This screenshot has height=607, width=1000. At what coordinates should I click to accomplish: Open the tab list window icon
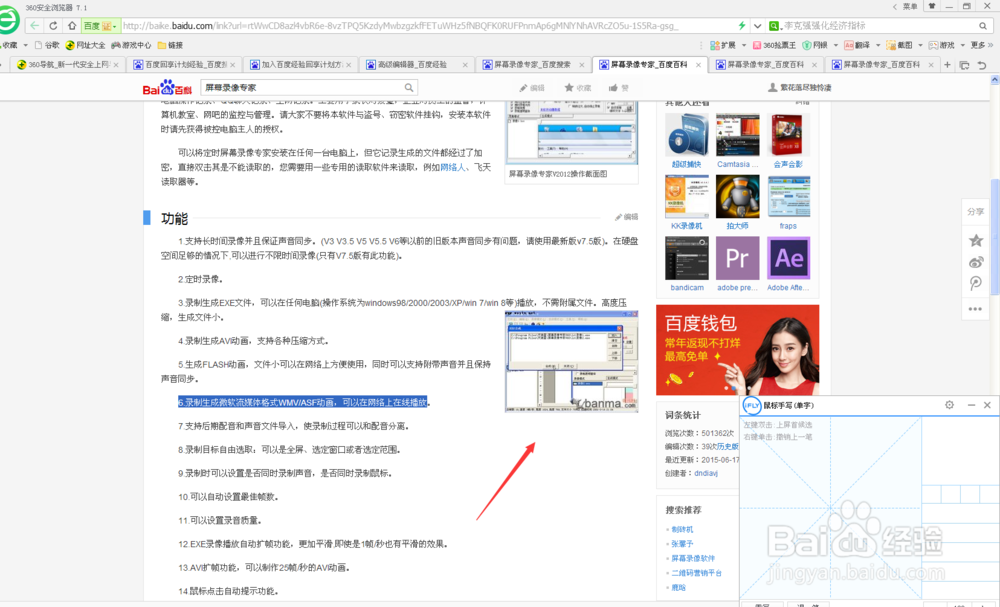(964, 64)
